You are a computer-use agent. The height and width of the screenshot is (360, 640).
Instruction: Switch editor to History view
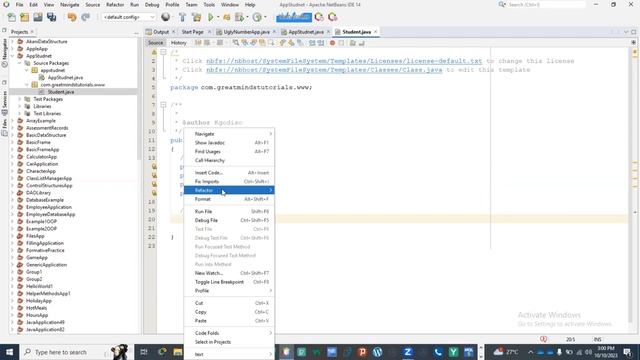(178, 43)
